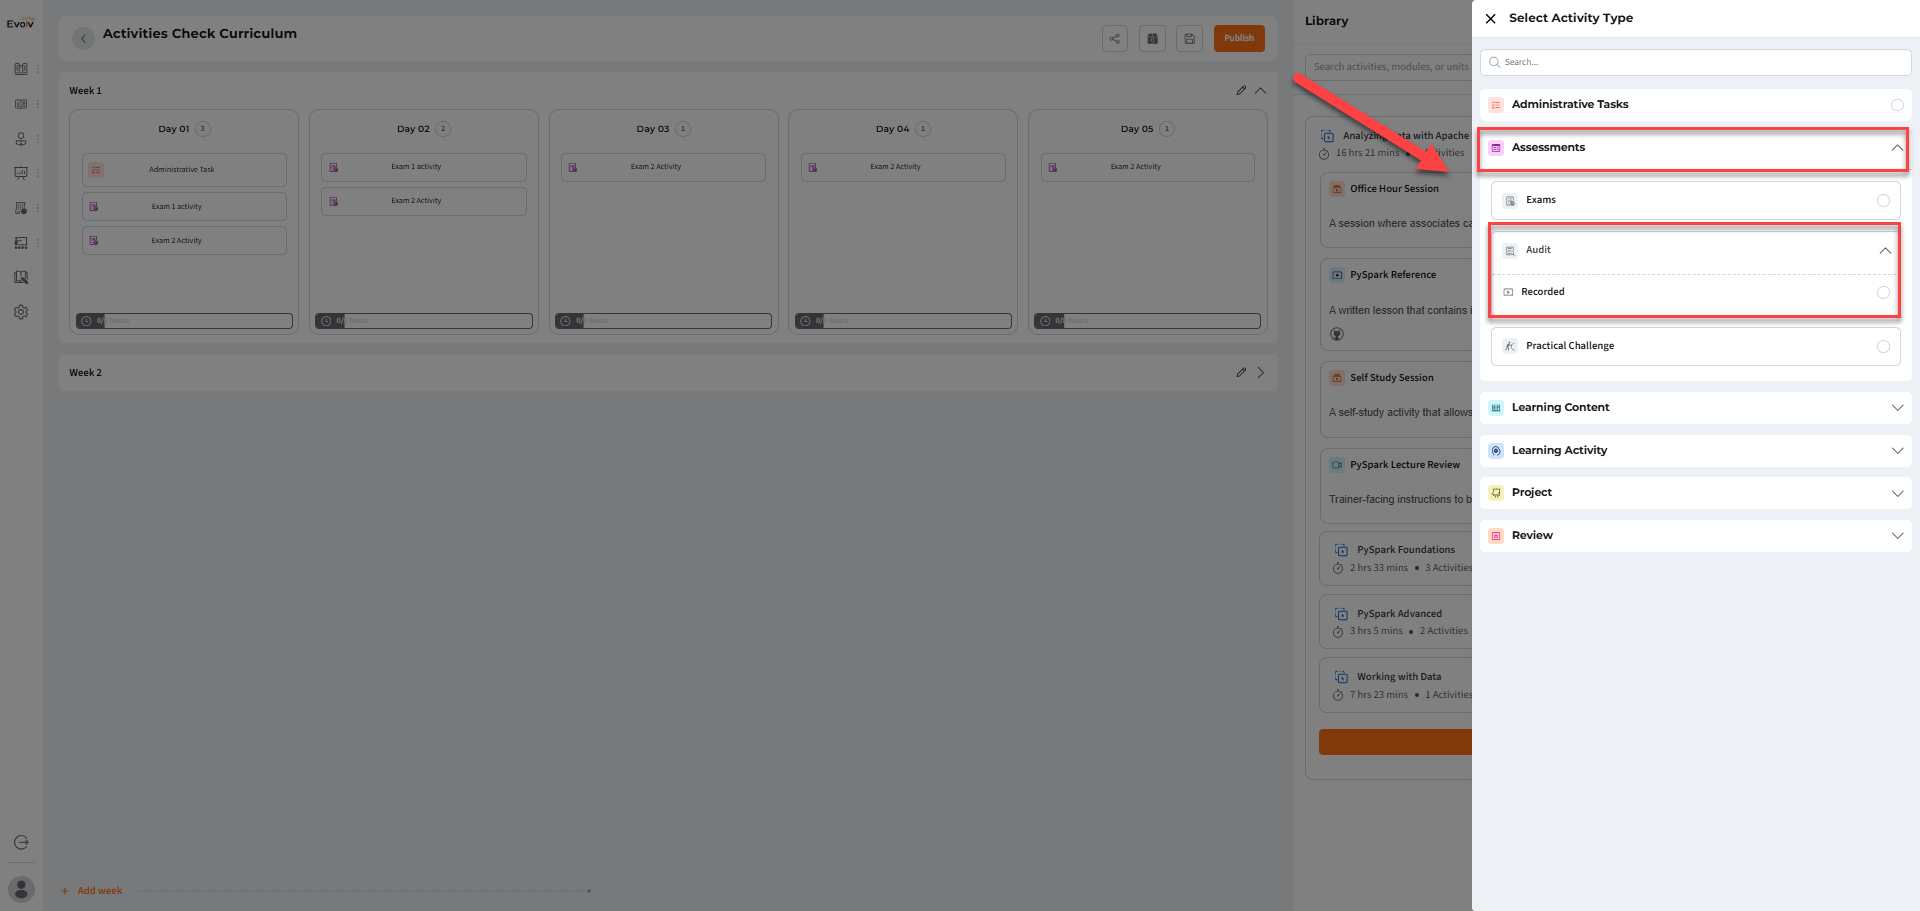This screenshot has width=1920, height=911.
Task: Select the Recorded audit radio button
Action: pos(1883,293)
